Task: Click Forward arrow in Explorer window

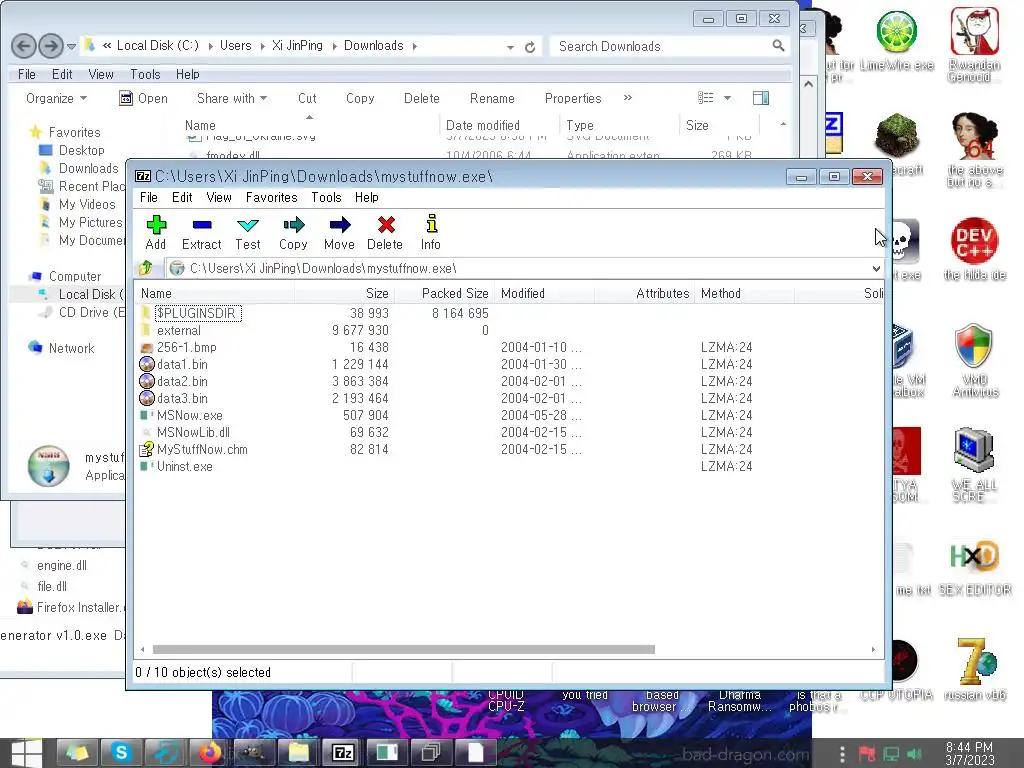Action: tap(50, 46)
